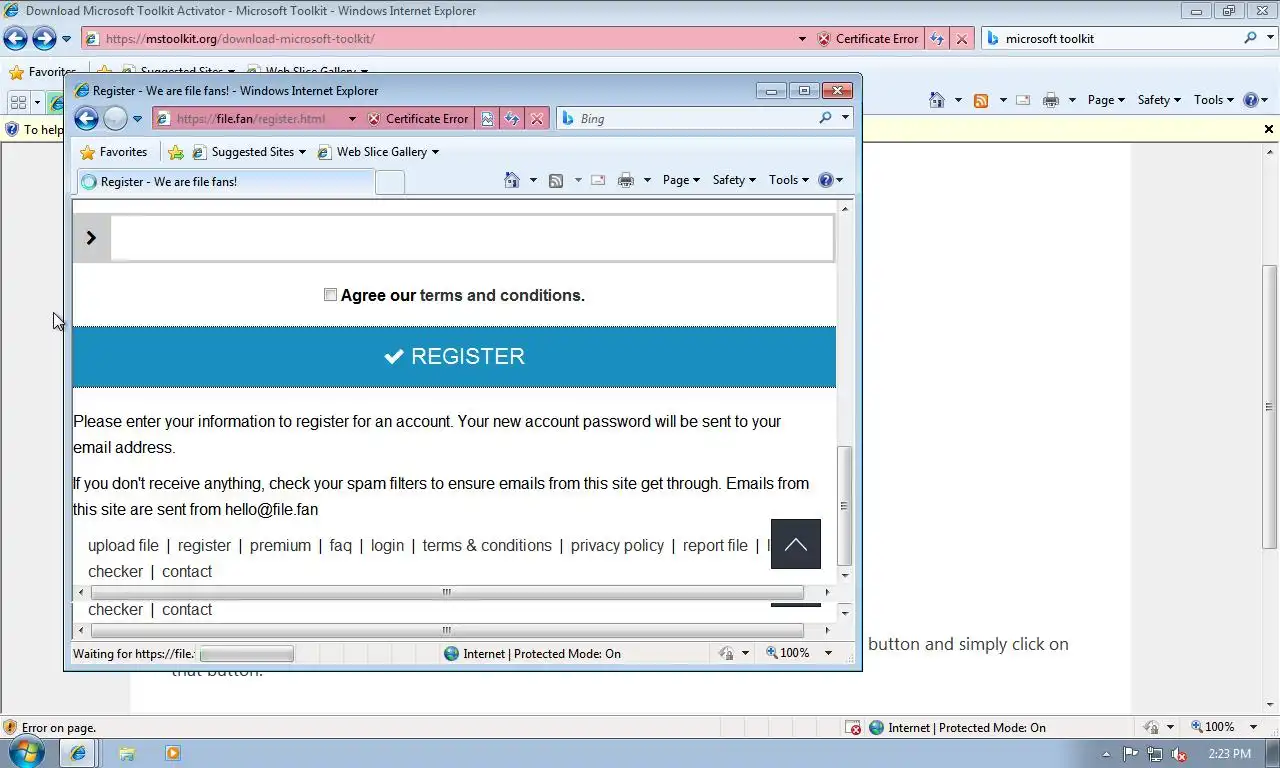Viewport: 1280px width, 768px height.
Task: Click Forward arrow in Microsoft Toolkit window
Action: 44,39
